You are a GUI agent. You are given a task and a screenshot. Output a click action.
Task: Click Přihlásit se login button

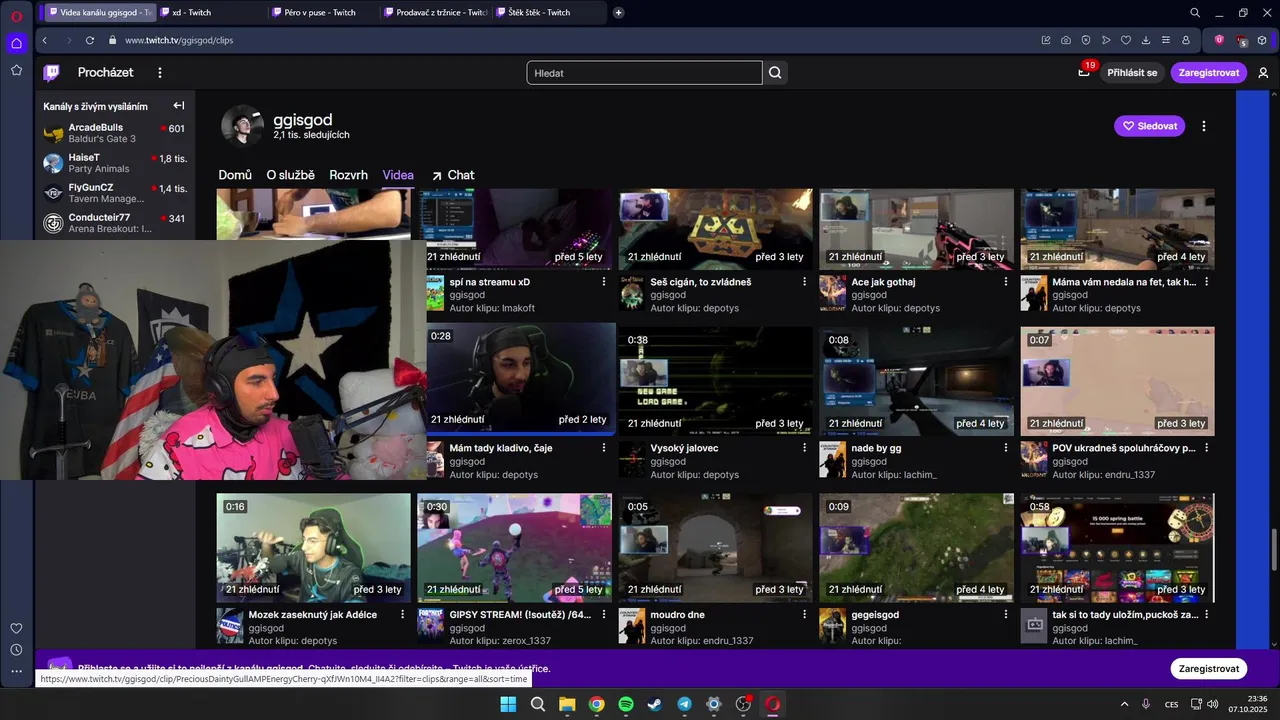click(x=1132, y=72)
